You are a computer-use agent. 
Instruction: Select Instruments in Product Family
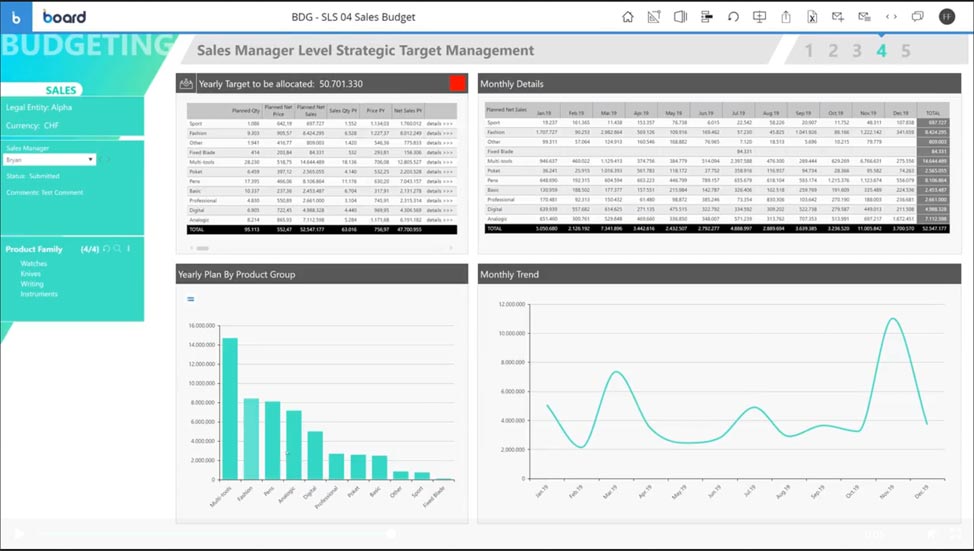tap(39, 294)
